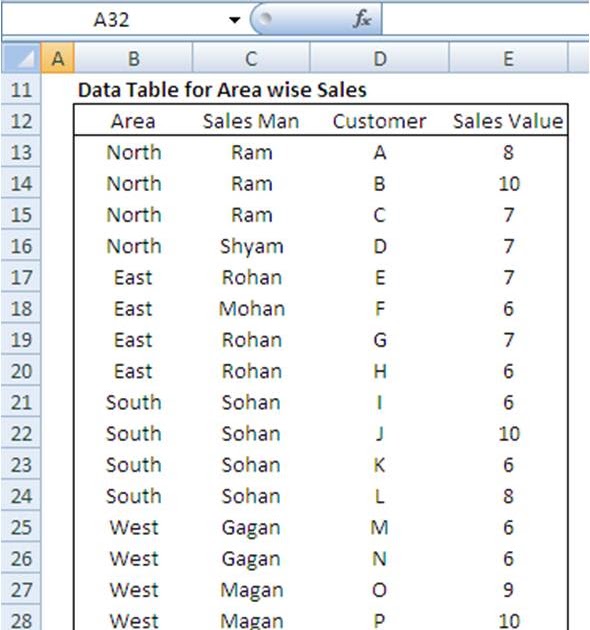Click the cell containing Shyam

click(251, 246)
